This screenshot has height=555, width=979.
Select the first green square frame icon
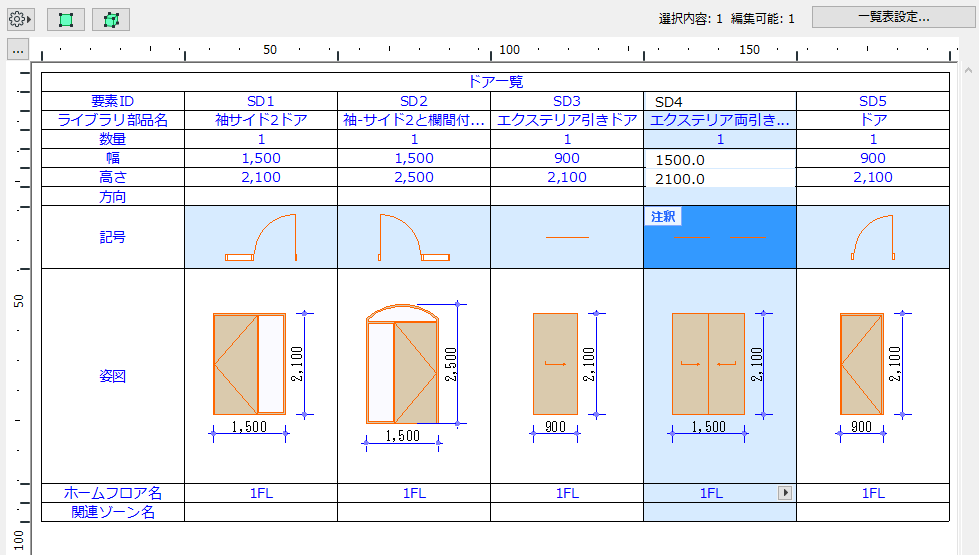66,19
